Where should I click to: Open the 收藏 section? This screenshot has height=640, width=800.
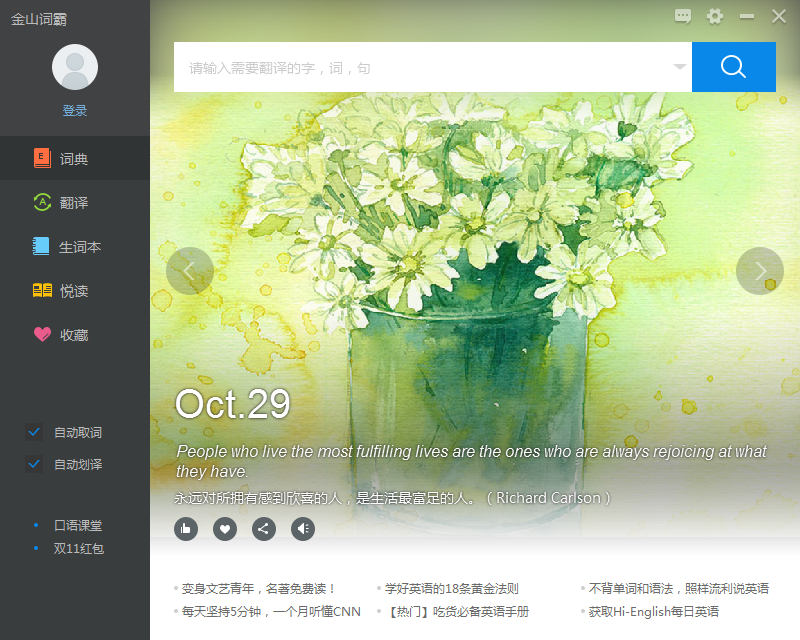click(x=74, y=335)
